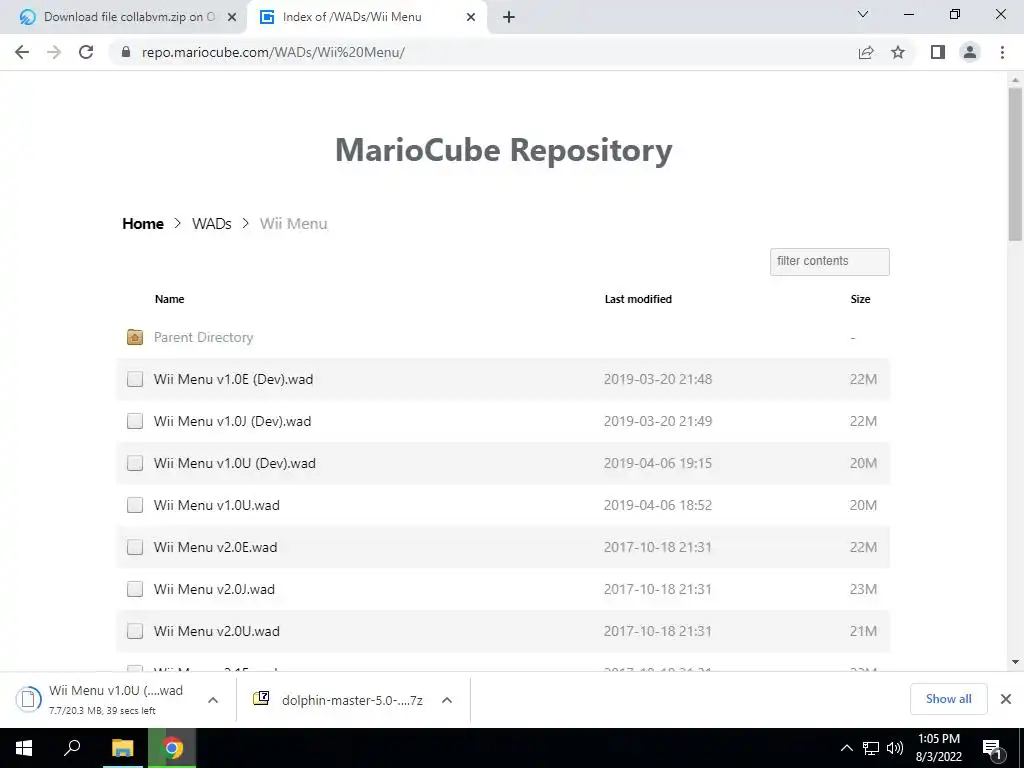Click the MarioCube Repository heading
Viewport: 1024px width, 768px height.
pyautogui.click(x=504, y=150)
